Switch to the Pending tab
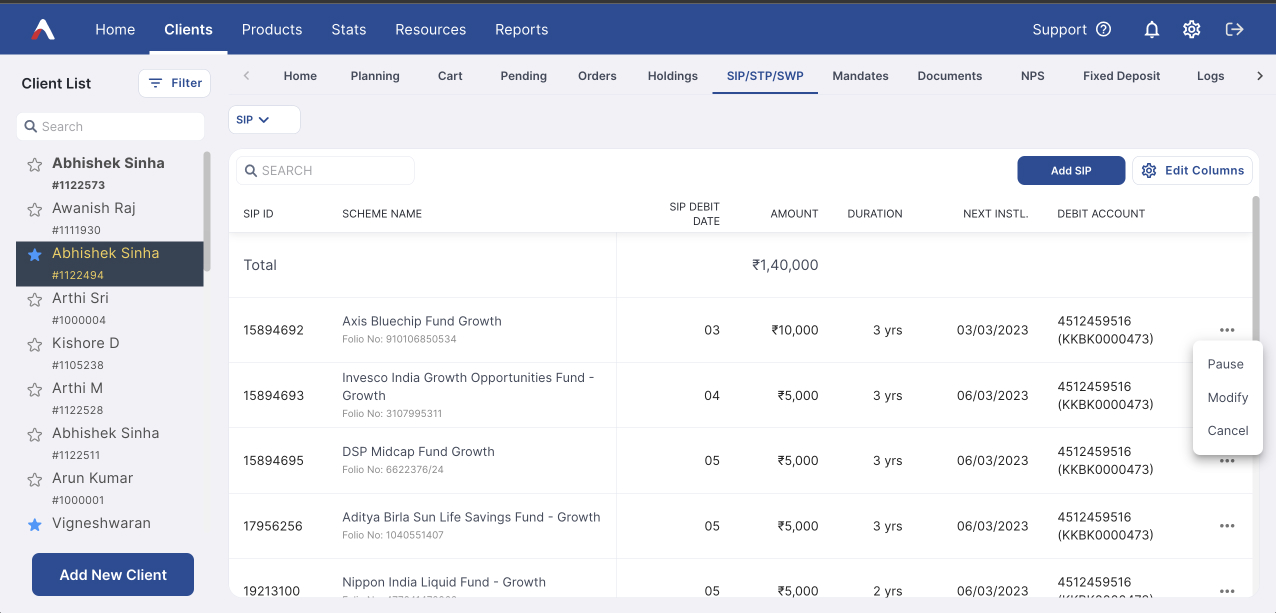Viewport: 1276px width, 613px height. (x=524, y=76)
